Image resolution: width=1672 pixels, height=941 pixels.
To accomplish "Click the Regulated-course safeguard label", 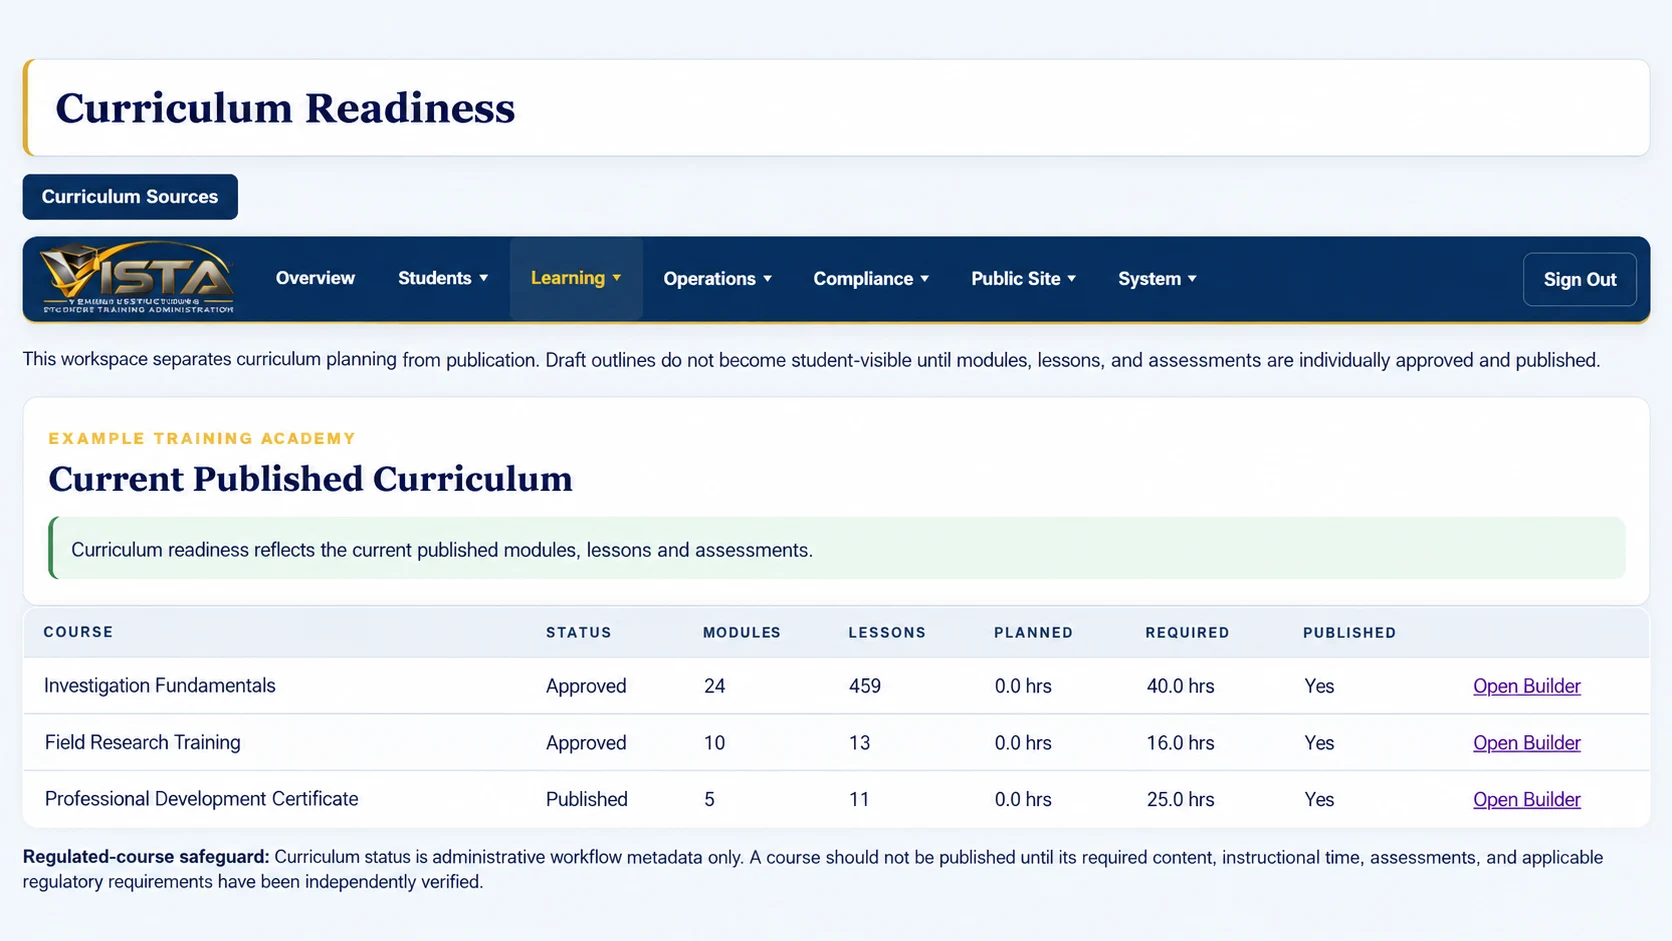I will click(146, 857).
